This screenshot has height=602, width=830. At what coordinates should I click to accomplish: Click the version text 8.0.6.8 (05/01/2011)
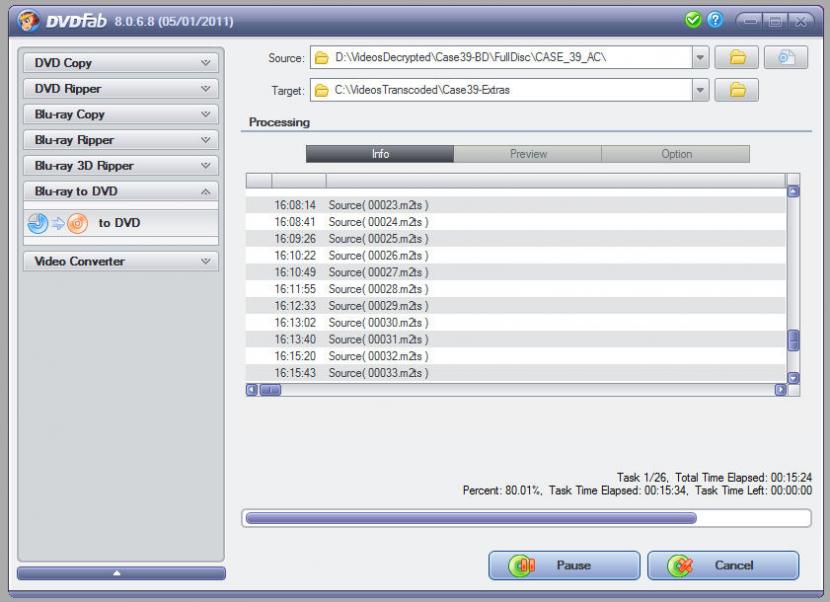pyautogui.click(x=174, y=22)
